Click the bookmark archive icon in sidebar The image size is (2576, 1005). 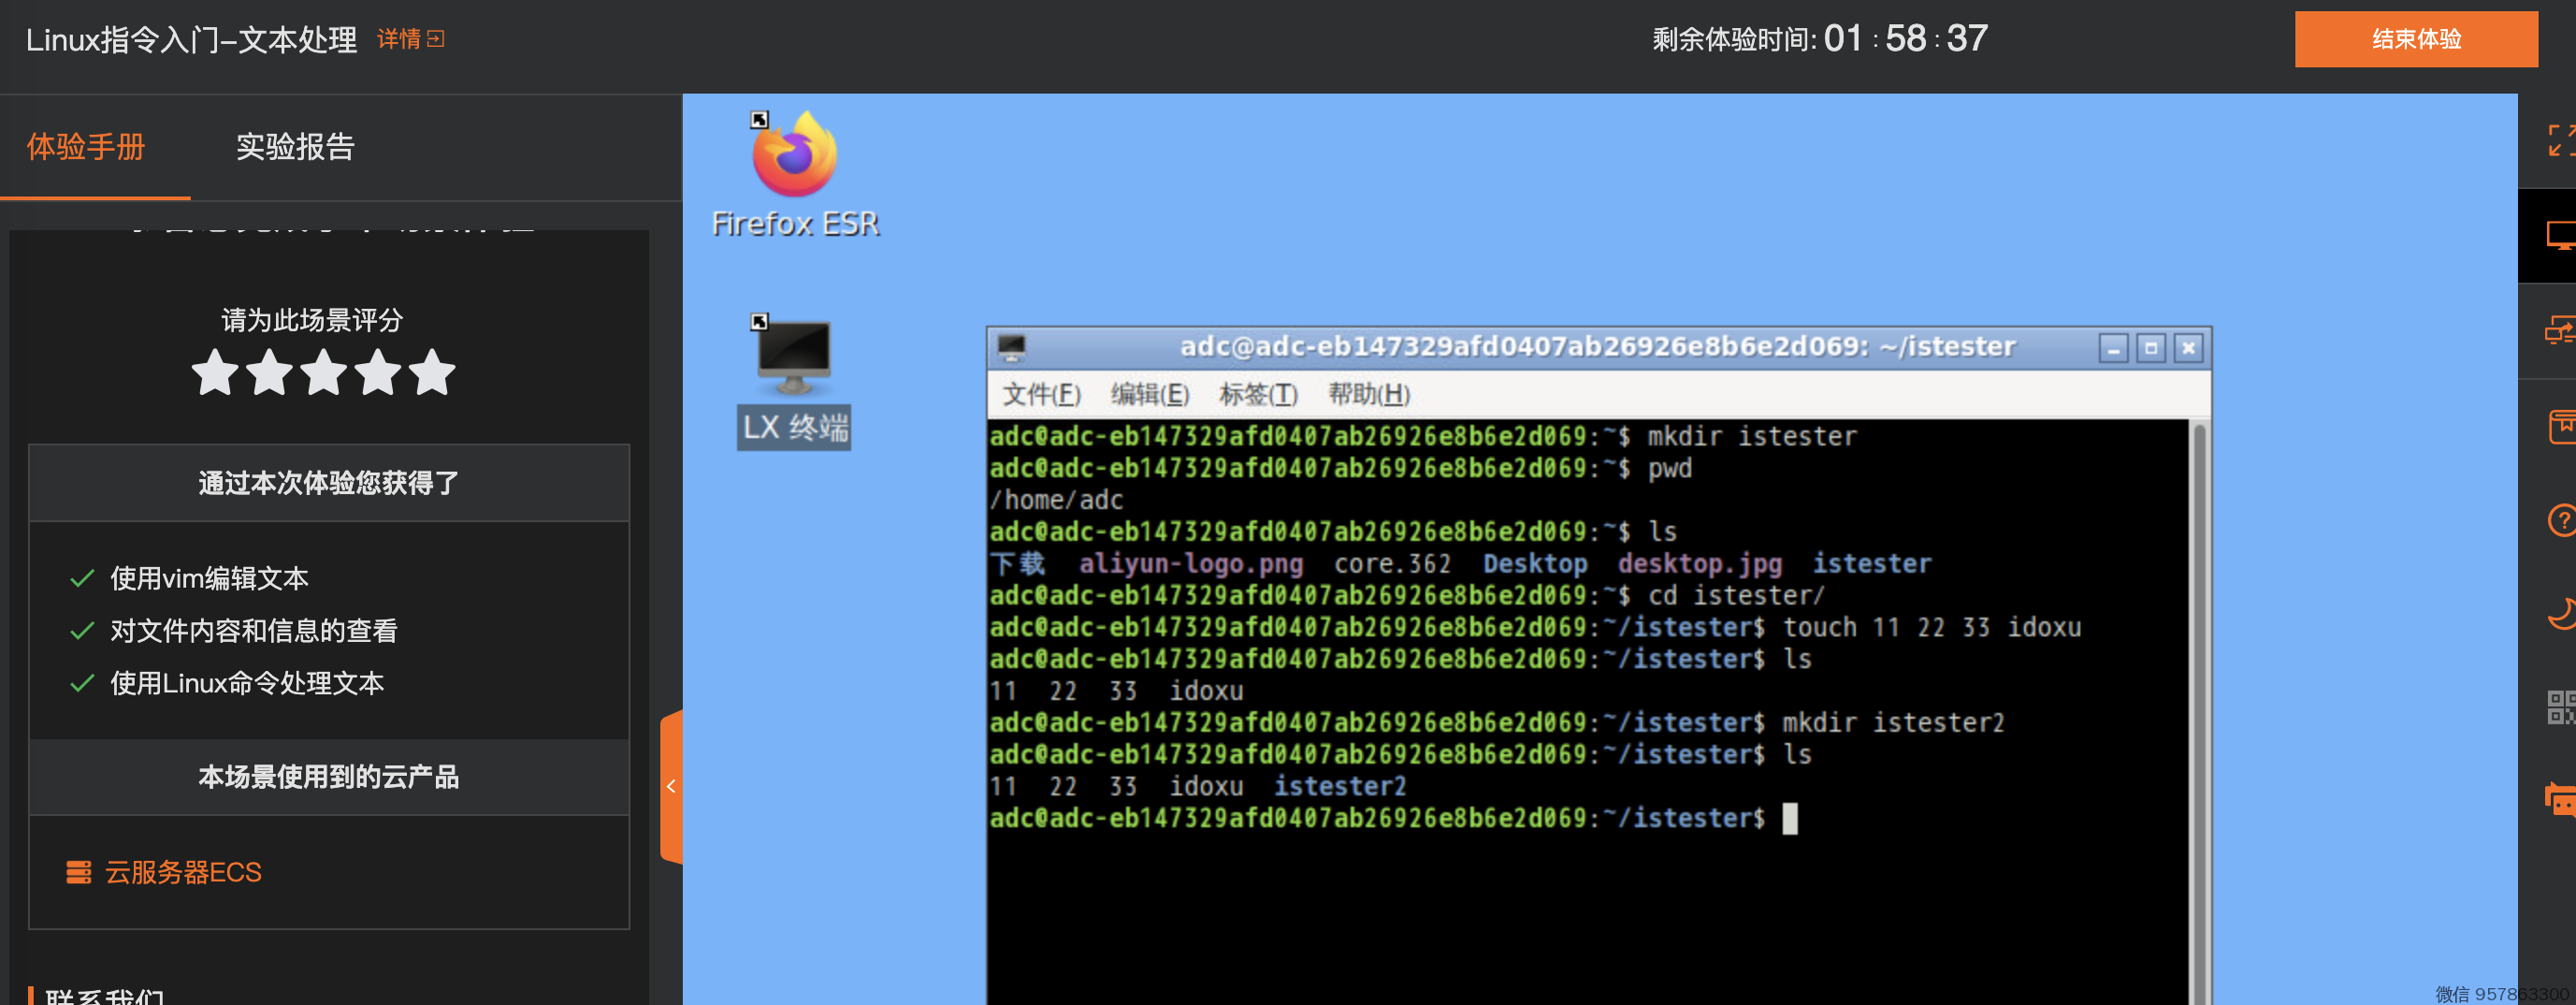(2560, 426)
